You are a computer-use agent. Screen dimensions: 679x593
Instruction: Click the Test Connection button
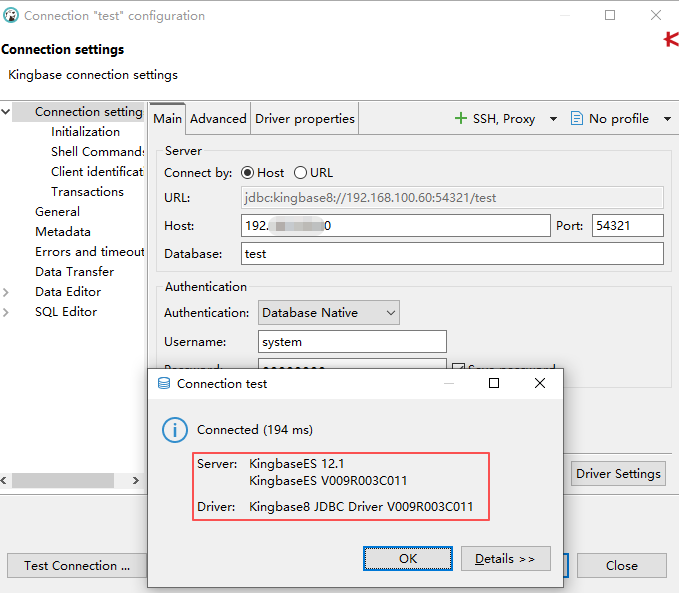coord(77,566)
